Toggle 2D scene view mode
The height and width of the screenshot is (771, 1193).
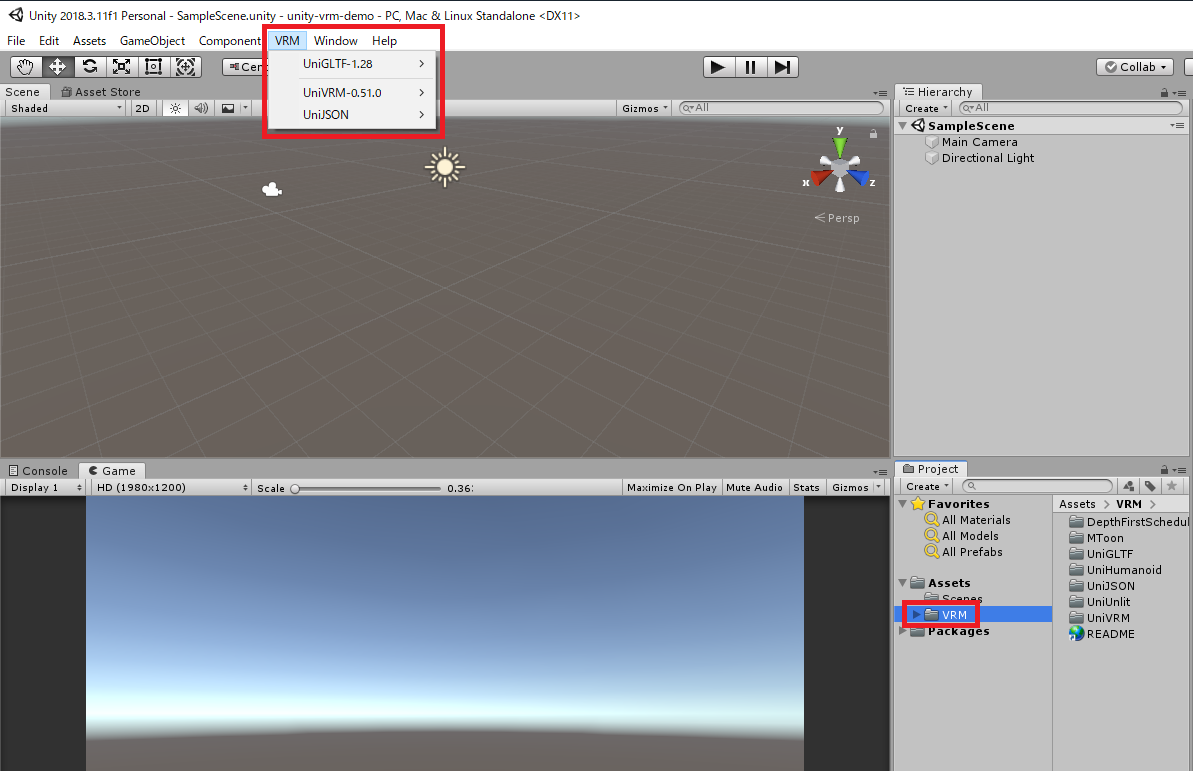[x=142, y=108]
